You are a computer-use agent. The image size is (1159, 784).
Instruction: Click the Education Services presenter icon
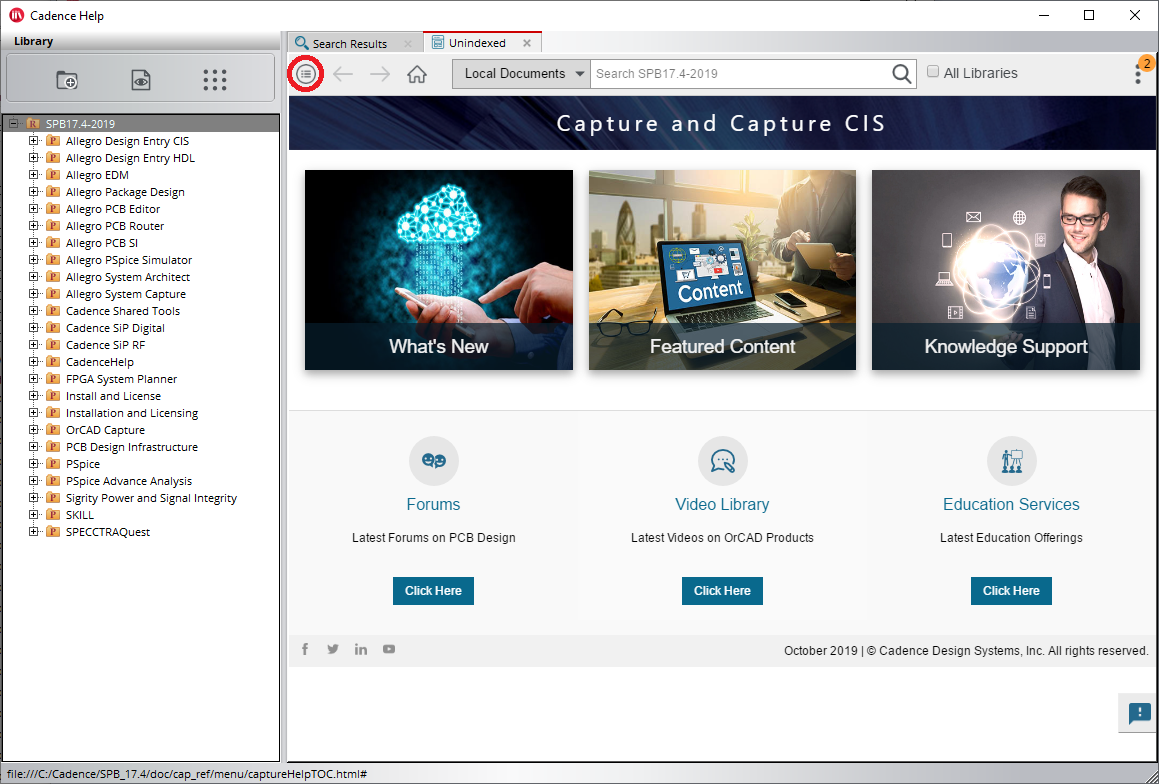(x=1012, y=460)
